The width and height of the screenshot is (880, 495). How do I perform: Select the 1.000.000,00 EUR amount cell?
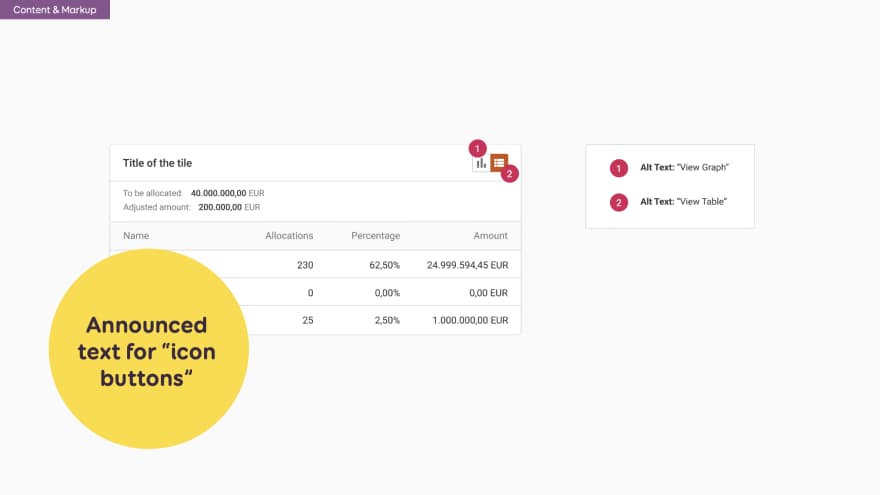[x=472, y=320]
